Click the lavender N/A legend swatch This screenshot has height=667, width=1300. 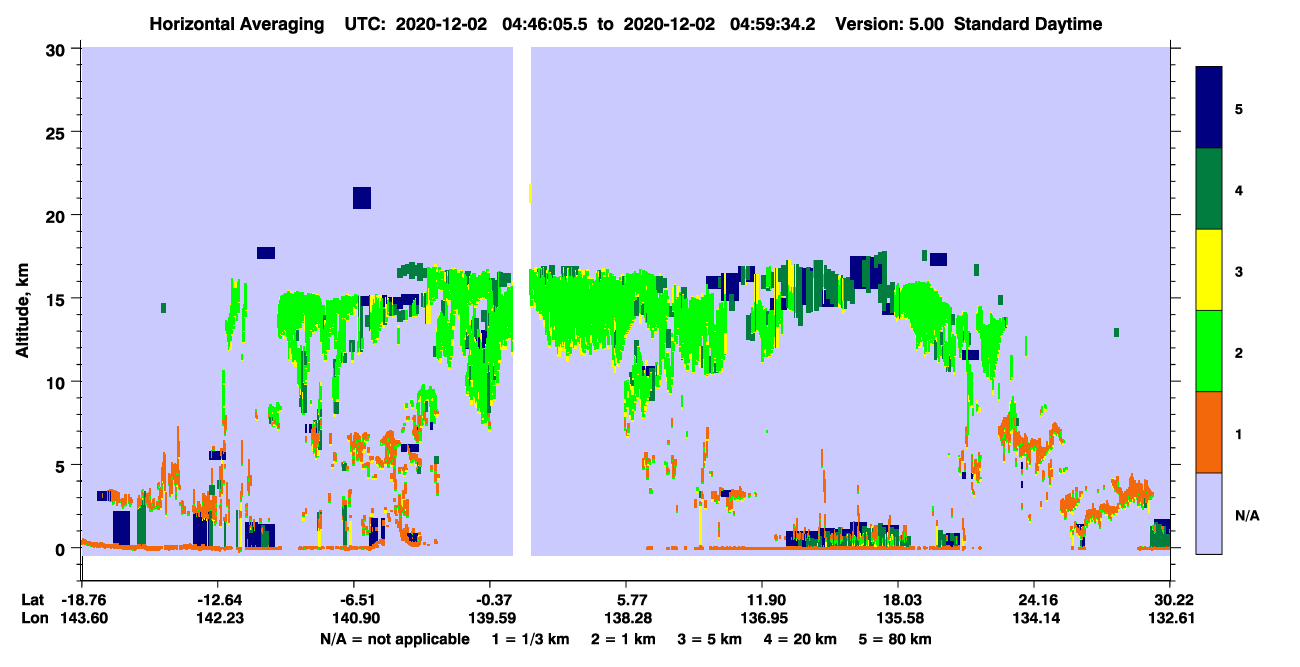point(1209,512)
